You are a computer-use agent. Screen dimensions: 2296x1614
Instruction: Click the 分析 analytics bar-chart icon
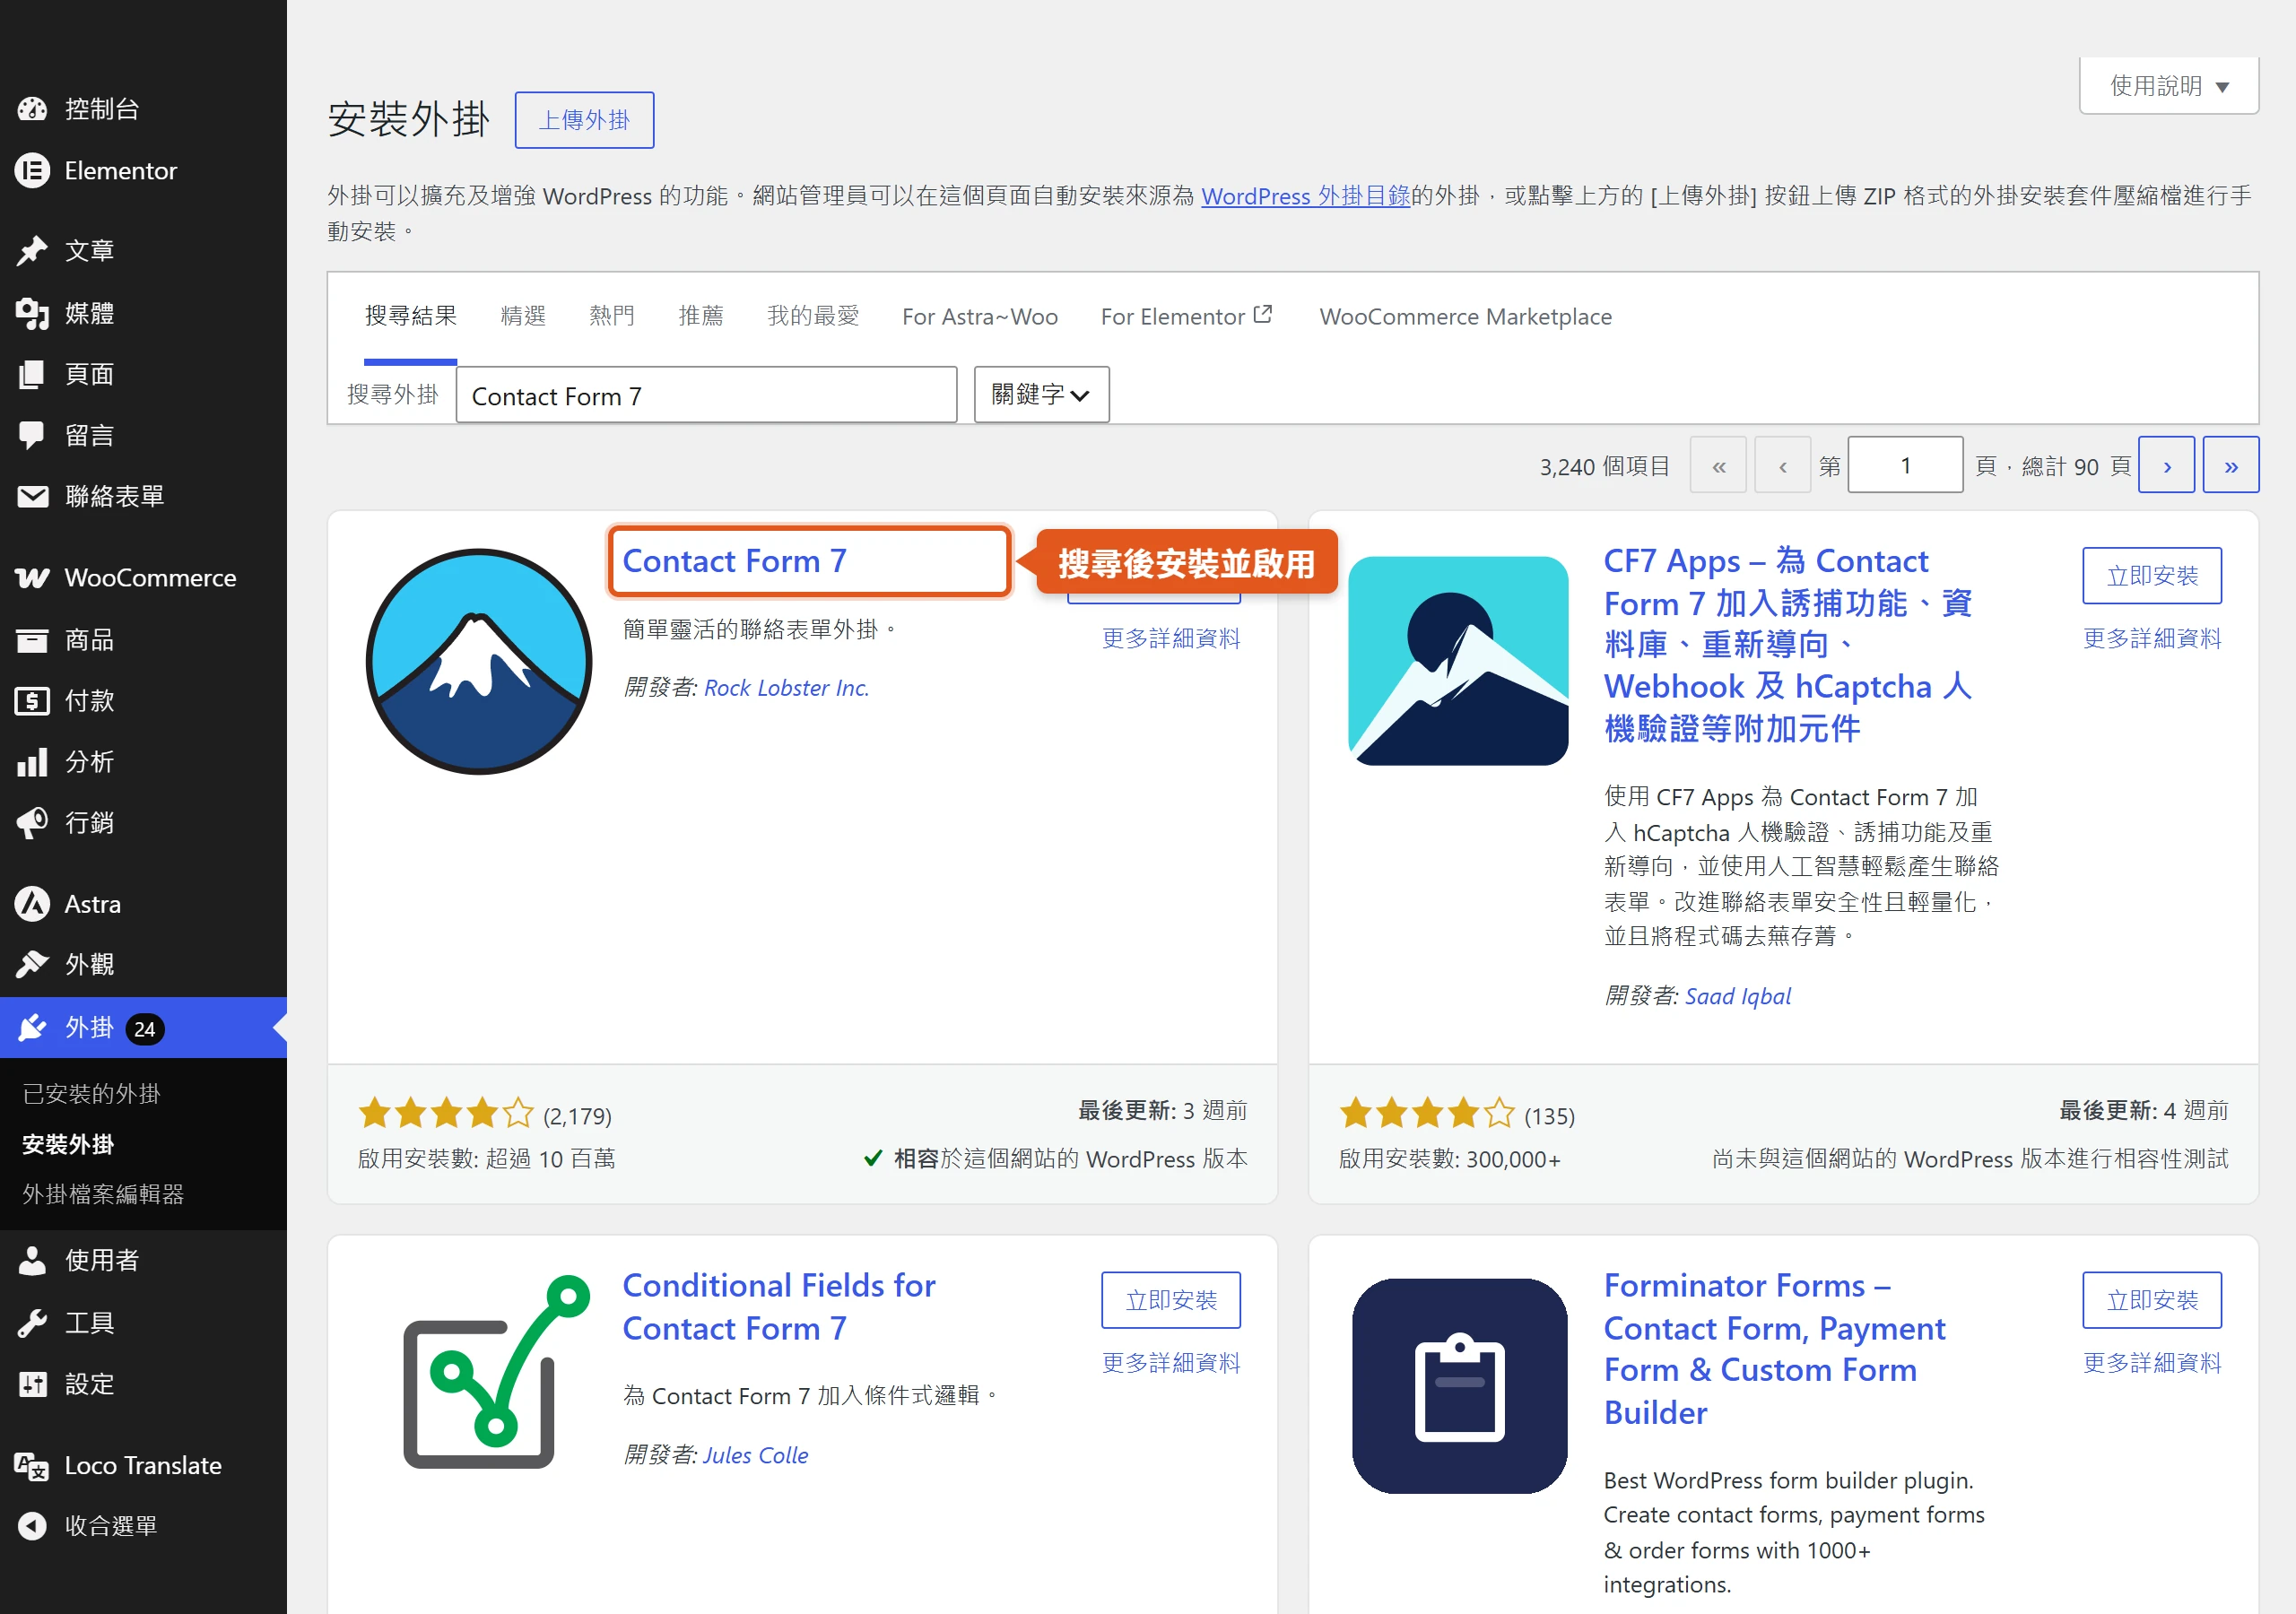pos(32,762)
